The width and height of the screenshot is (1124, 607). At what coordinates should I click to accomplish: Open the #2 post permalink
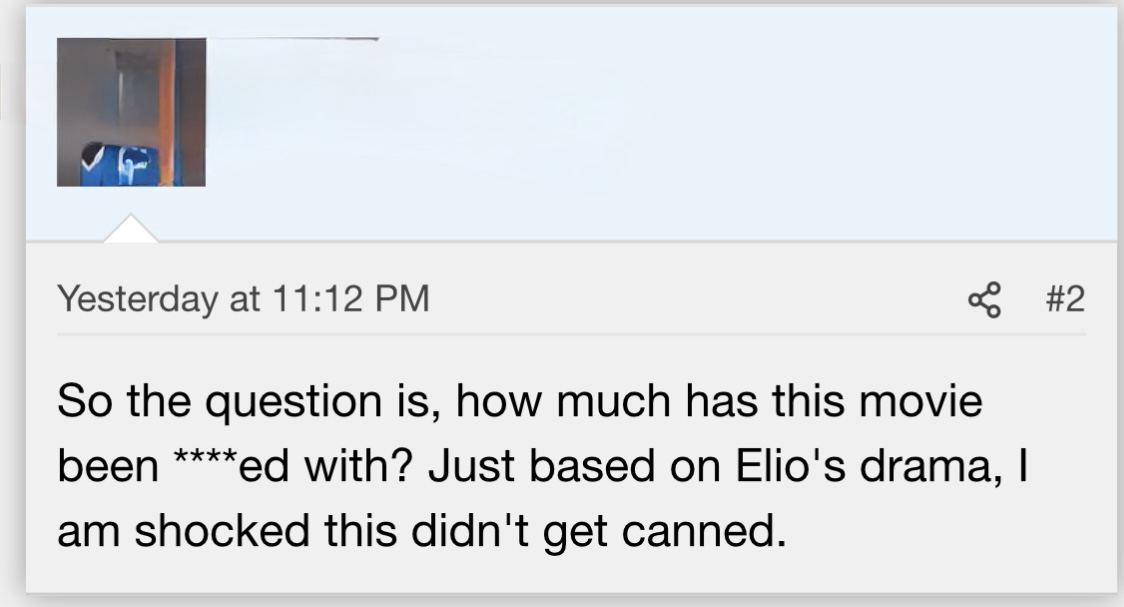click(x=1066, y=299)
